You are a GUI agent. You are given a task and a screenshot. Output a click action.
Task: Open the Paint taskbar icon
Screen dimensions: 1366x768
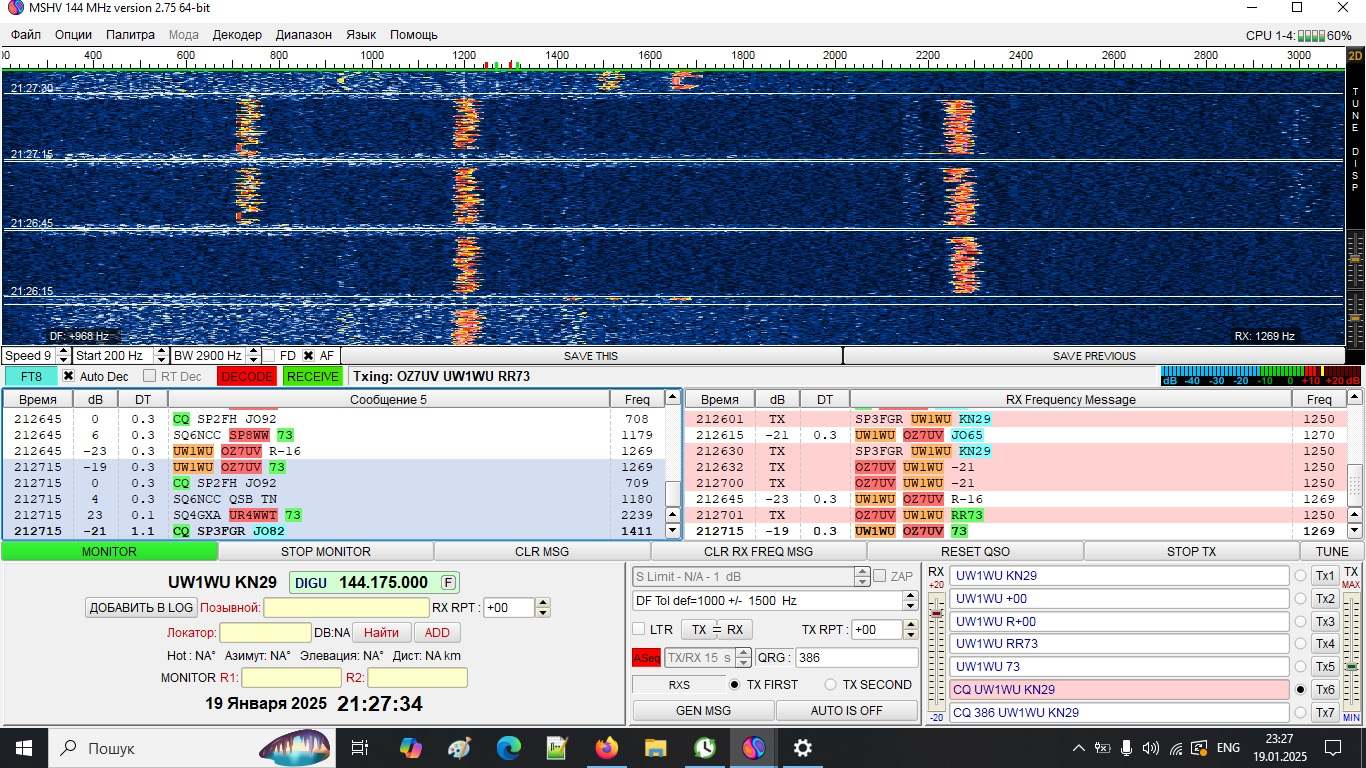(x=460, y=747)
